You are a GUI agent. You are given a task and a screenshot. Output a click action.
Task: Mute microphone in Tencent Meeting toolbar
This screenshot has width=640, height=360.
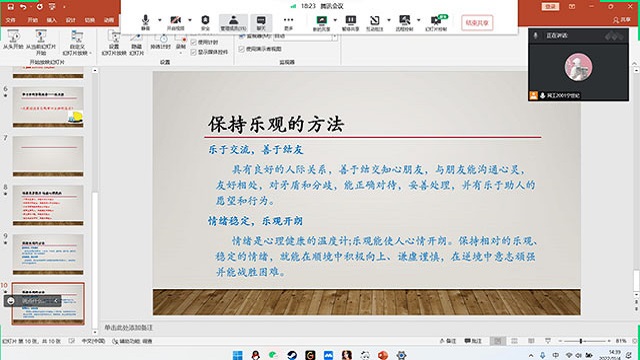pos(145,22)
